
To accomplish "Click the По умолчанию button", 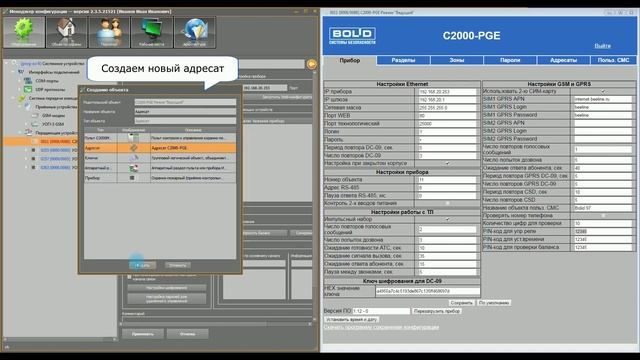I will pyautogui.click(x=494, y=303).
